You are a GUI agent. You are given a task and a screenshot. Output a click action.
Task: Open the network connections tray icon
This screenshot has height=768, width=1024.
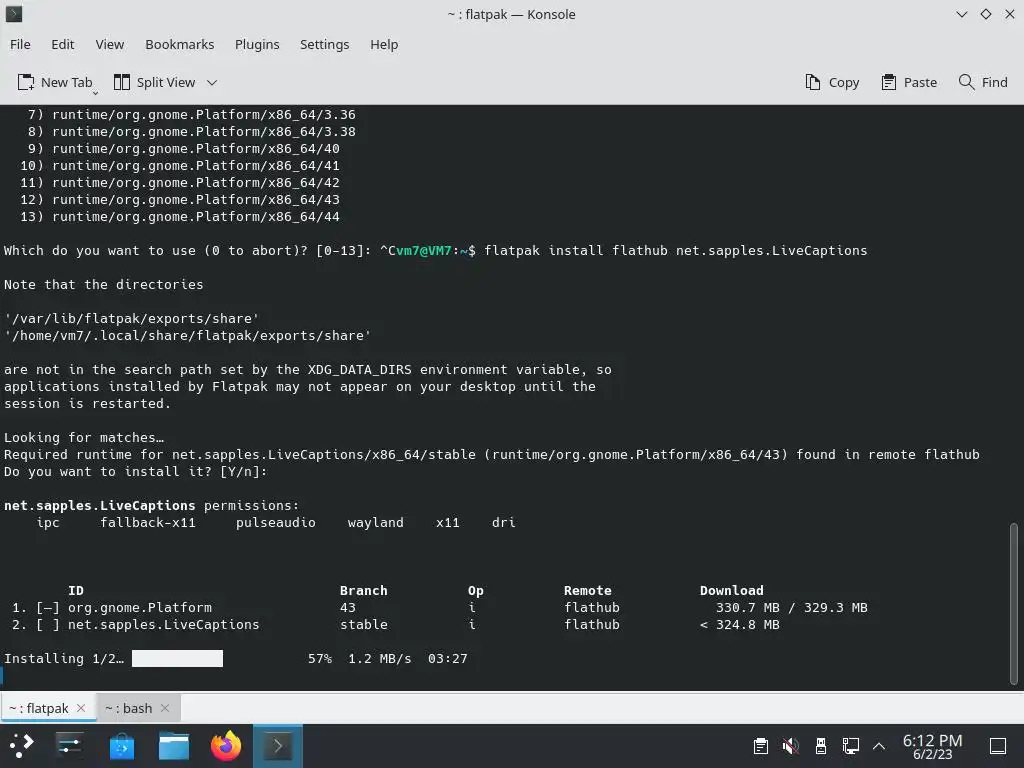(850, 746)
